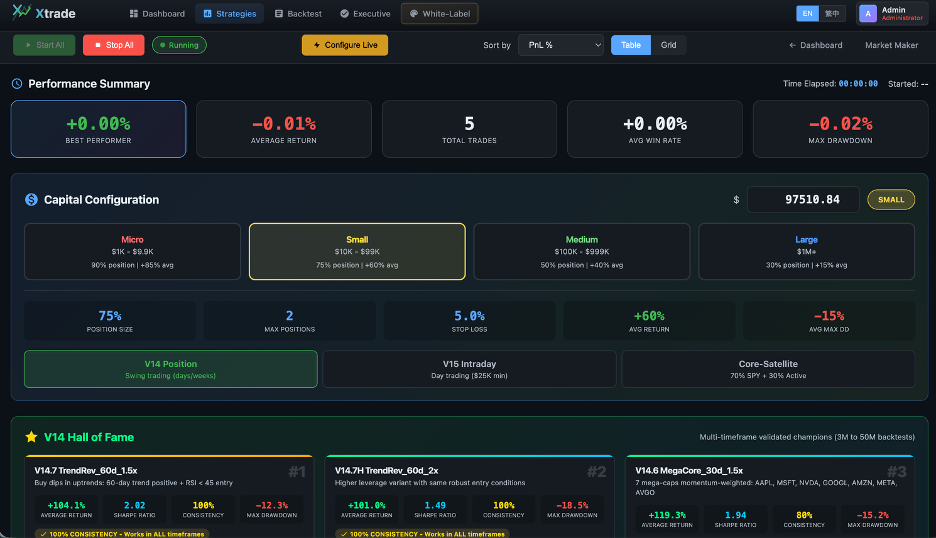
Task: Open the V14.7 TrendRev_60d_1.5x card
Action: tap(170, 496)
